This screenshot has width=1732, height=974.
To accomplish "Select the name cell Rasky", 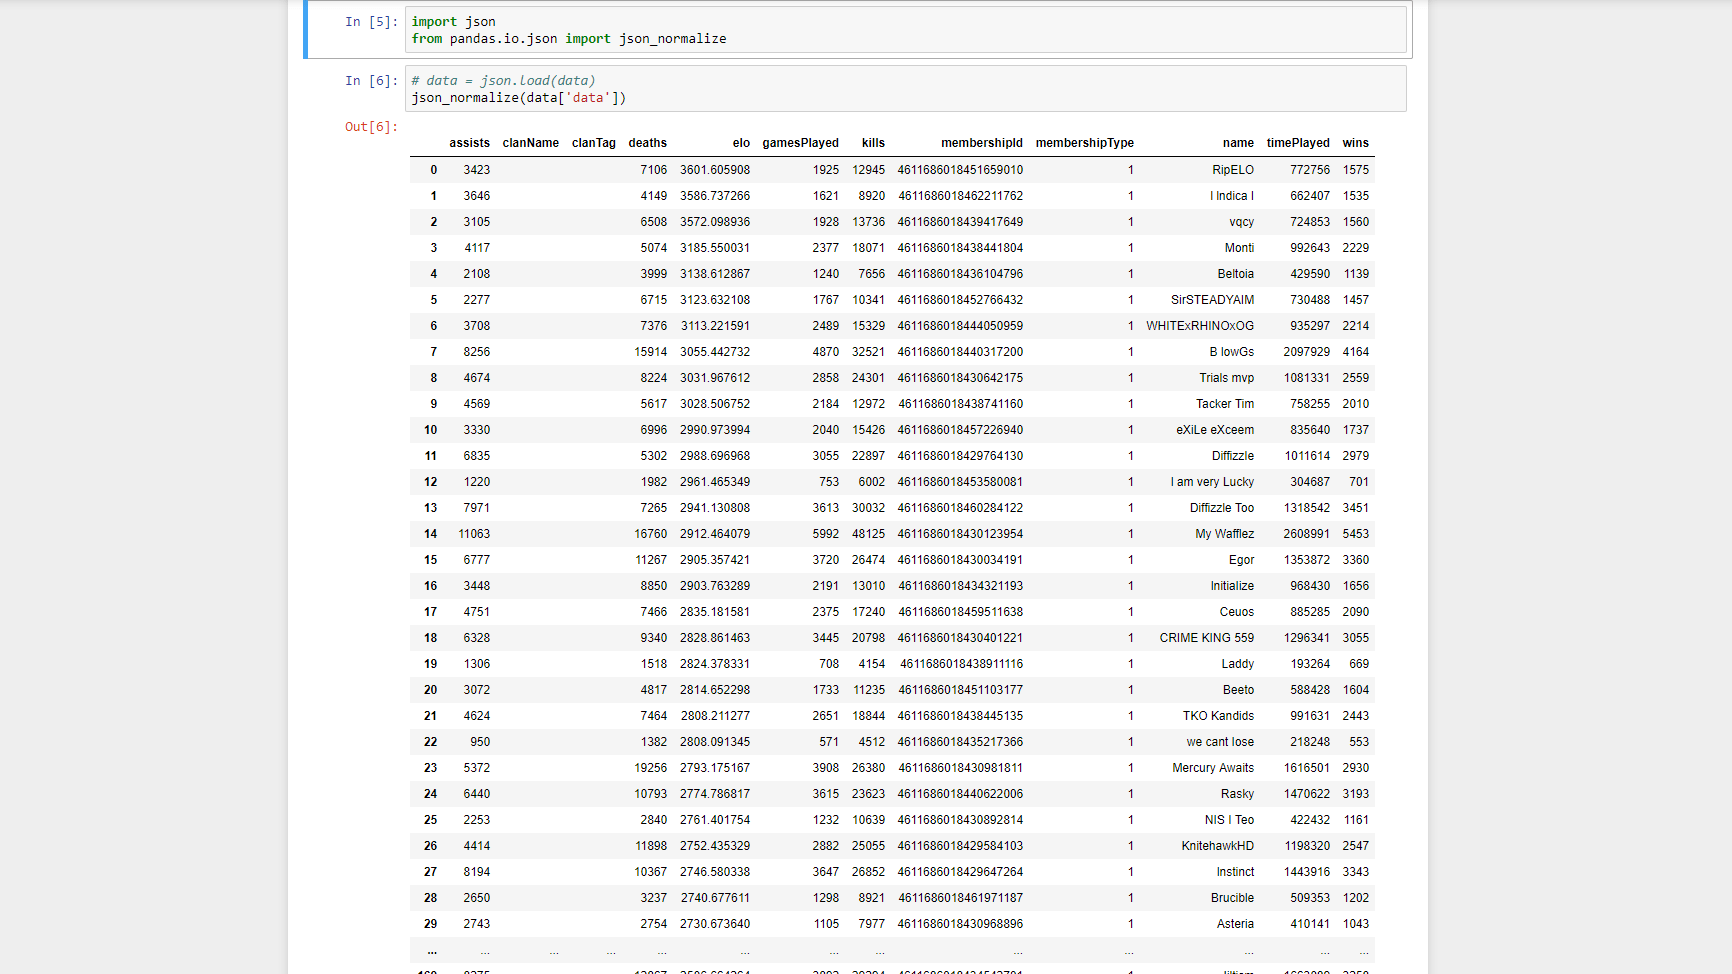I will [x=1237, y=794].
